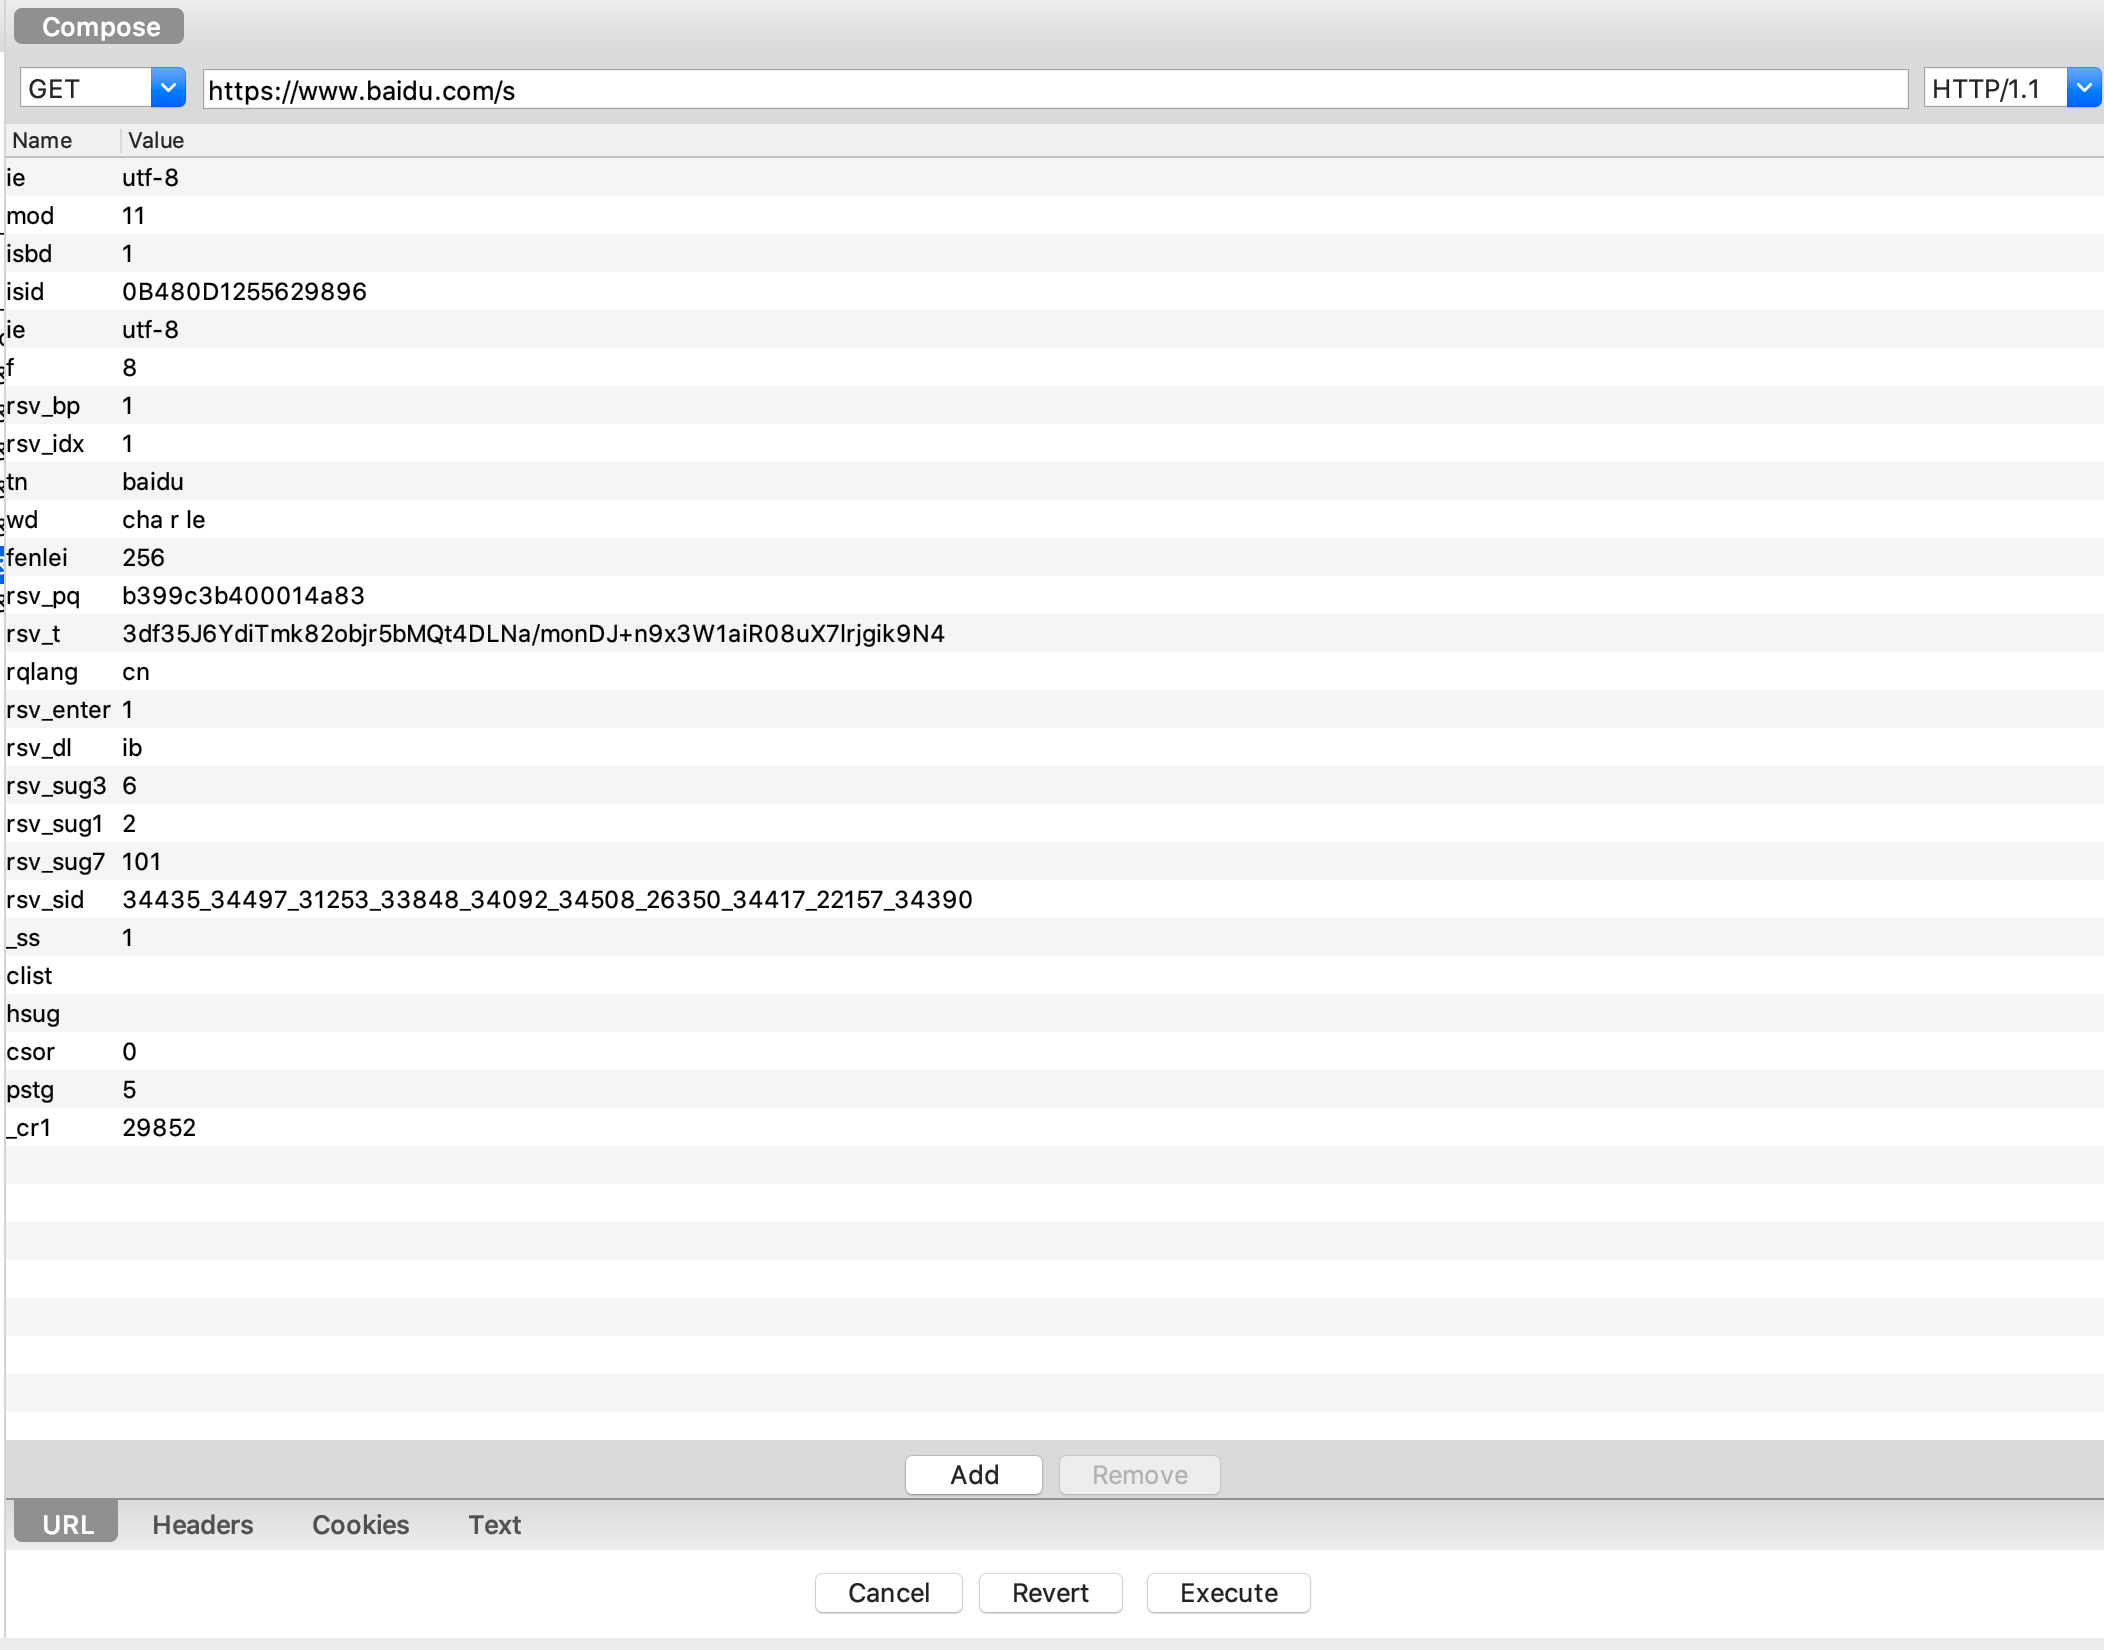The image size is (2104, 1650).
Task: Switch to the Cookies tab
Action: click(x=360, y=1524)
